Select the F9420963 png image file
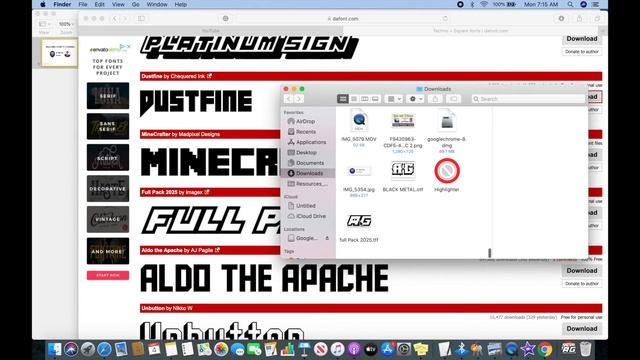This screenshot has height=360, width=640. (403, 131)
